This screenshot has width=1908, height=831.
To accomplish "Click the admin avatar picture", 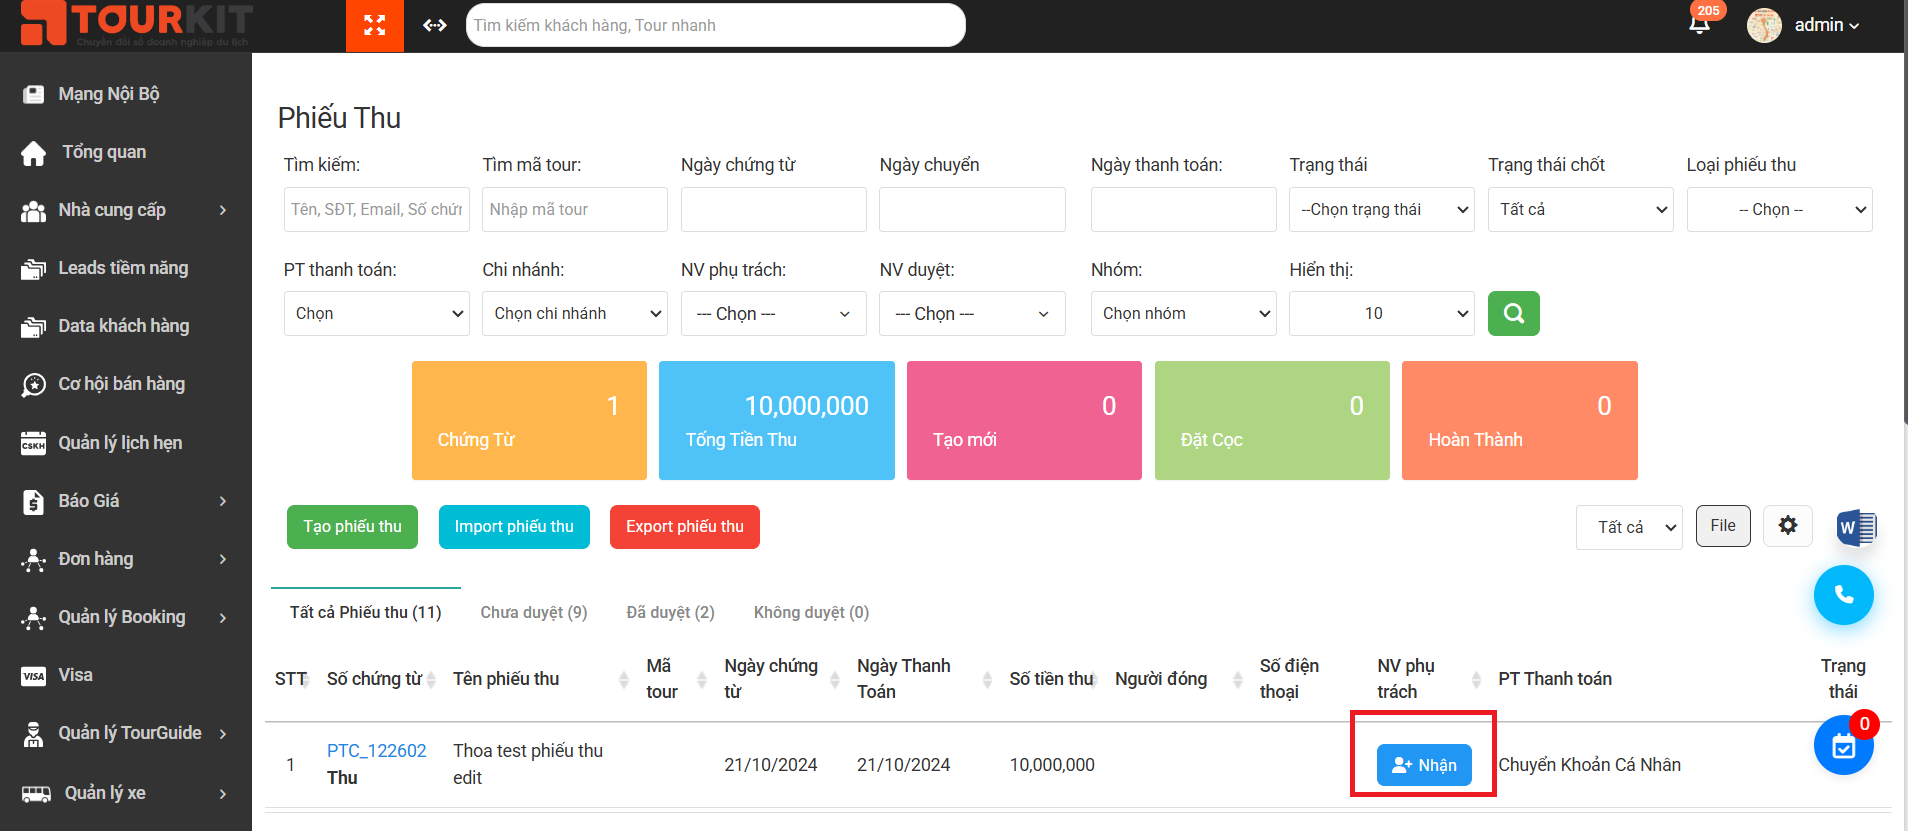I will click(1764, 25).
